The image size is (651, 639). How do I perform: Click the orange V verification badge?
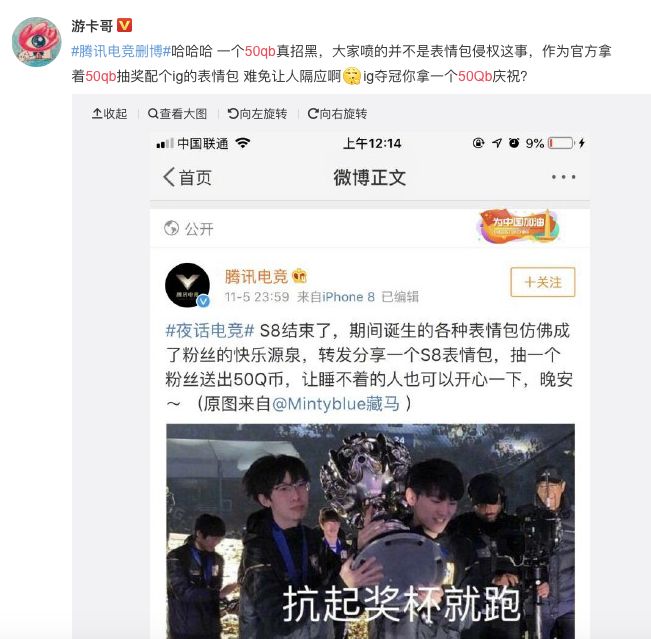[124, 25]
